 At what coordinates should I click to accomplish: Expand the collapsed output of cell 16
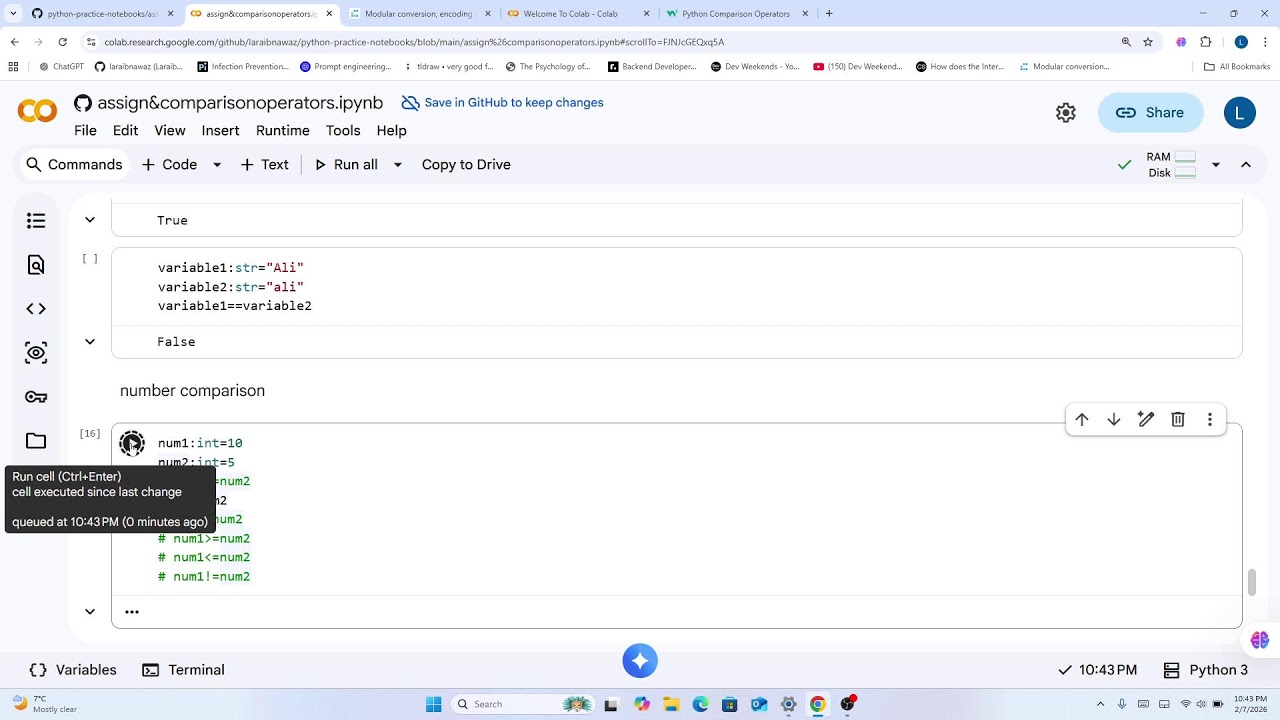tap(90, 611)
